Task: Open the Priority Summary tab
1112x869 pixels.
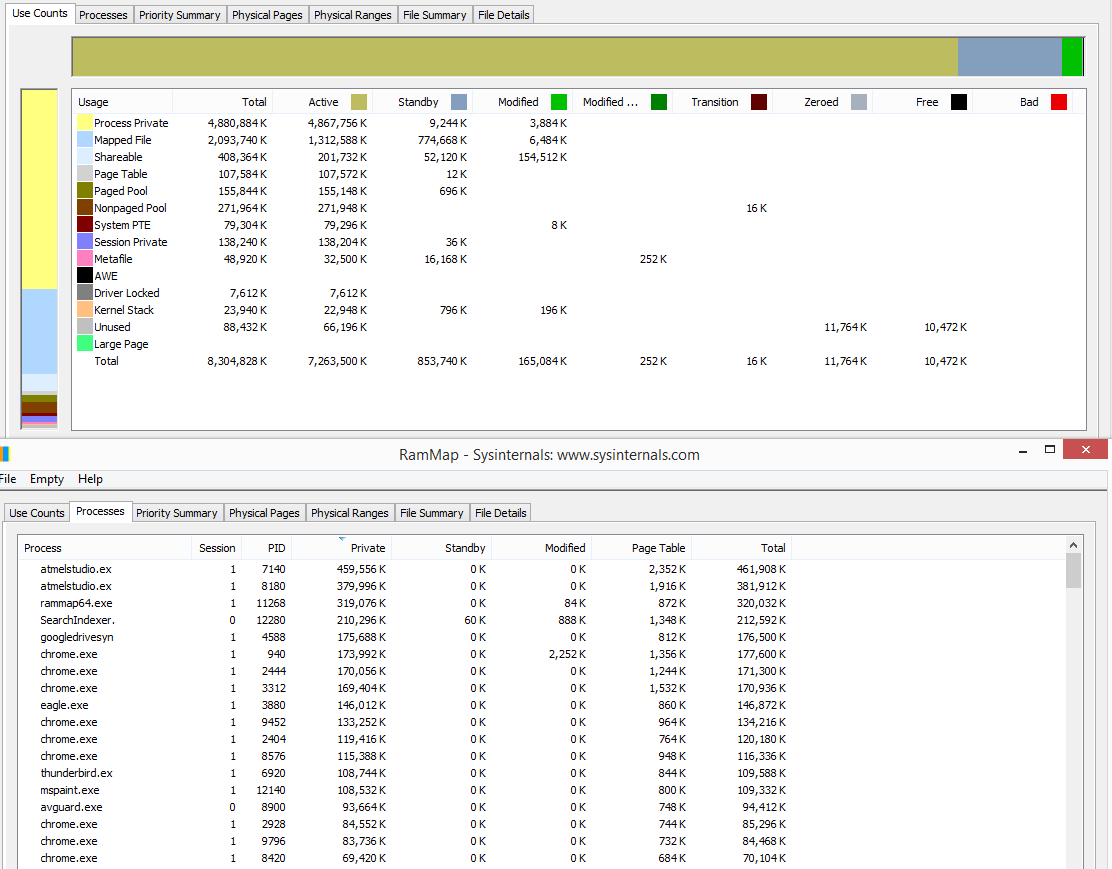Action: point(177,512)
